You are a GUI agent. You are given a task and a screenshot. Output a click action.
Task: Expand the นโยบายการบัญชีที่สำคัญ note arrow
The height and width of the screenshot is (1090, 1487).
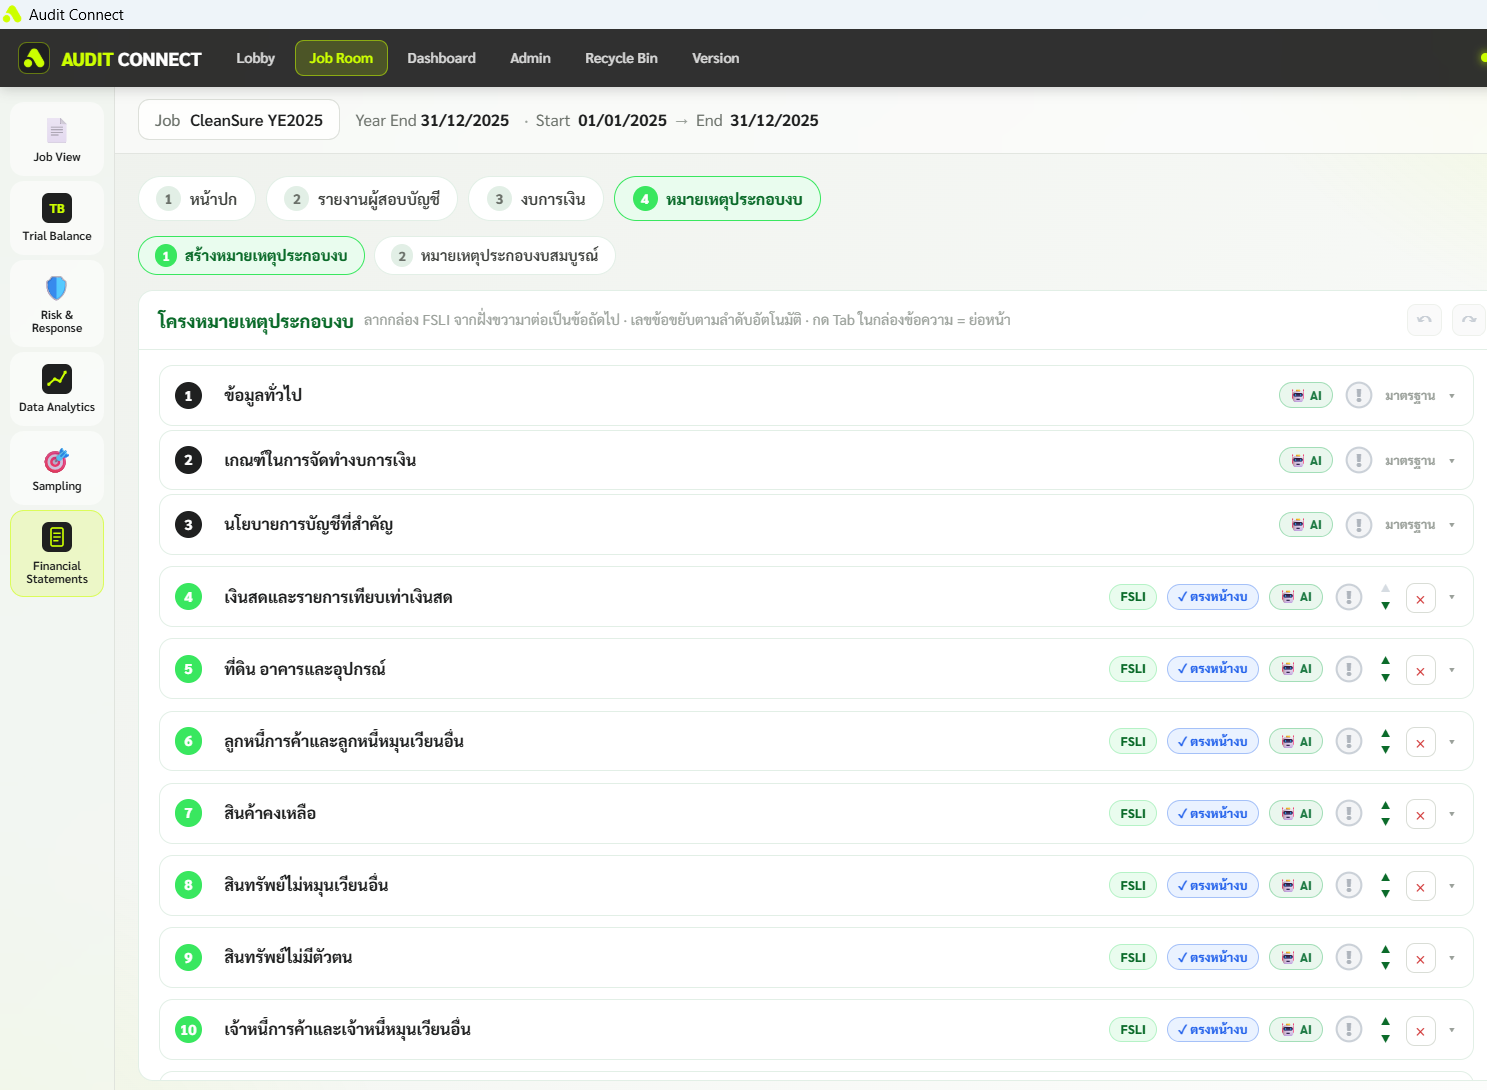[1452, 525]
